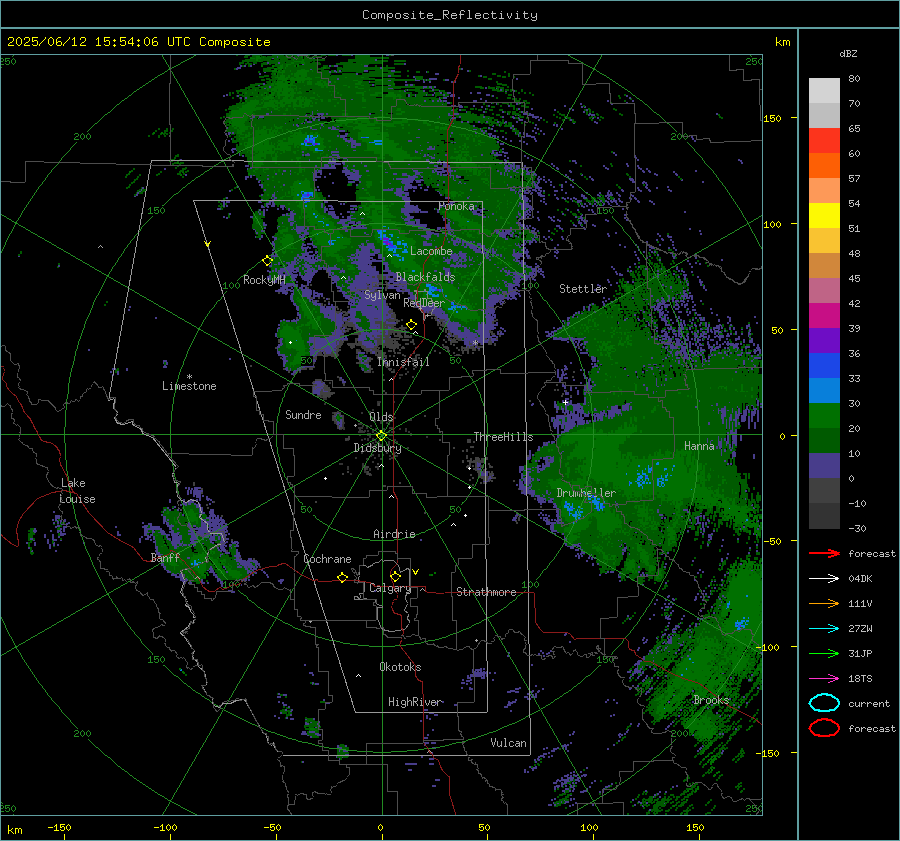Click the -150 tick on bottom axis
Viewport: 900px width, 841px height.
click(x=59, y=827)
